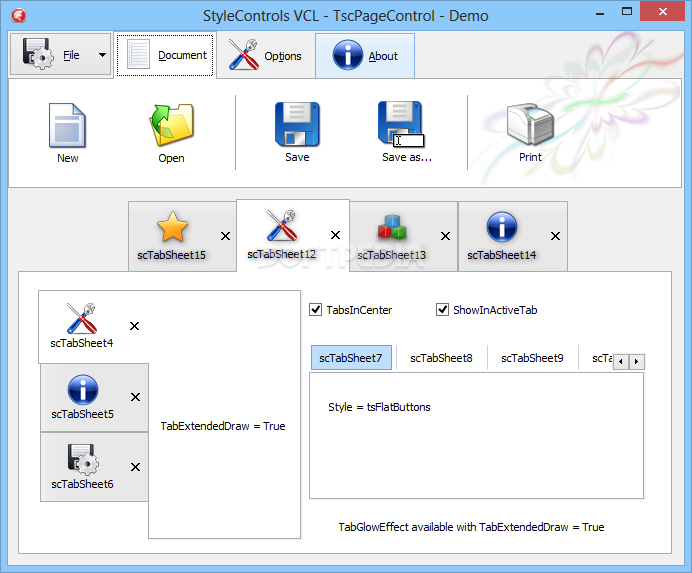This screenshot has height=573, width=692.
Task: Close the scTabSheet14 tab
Action: pos(555,236)
